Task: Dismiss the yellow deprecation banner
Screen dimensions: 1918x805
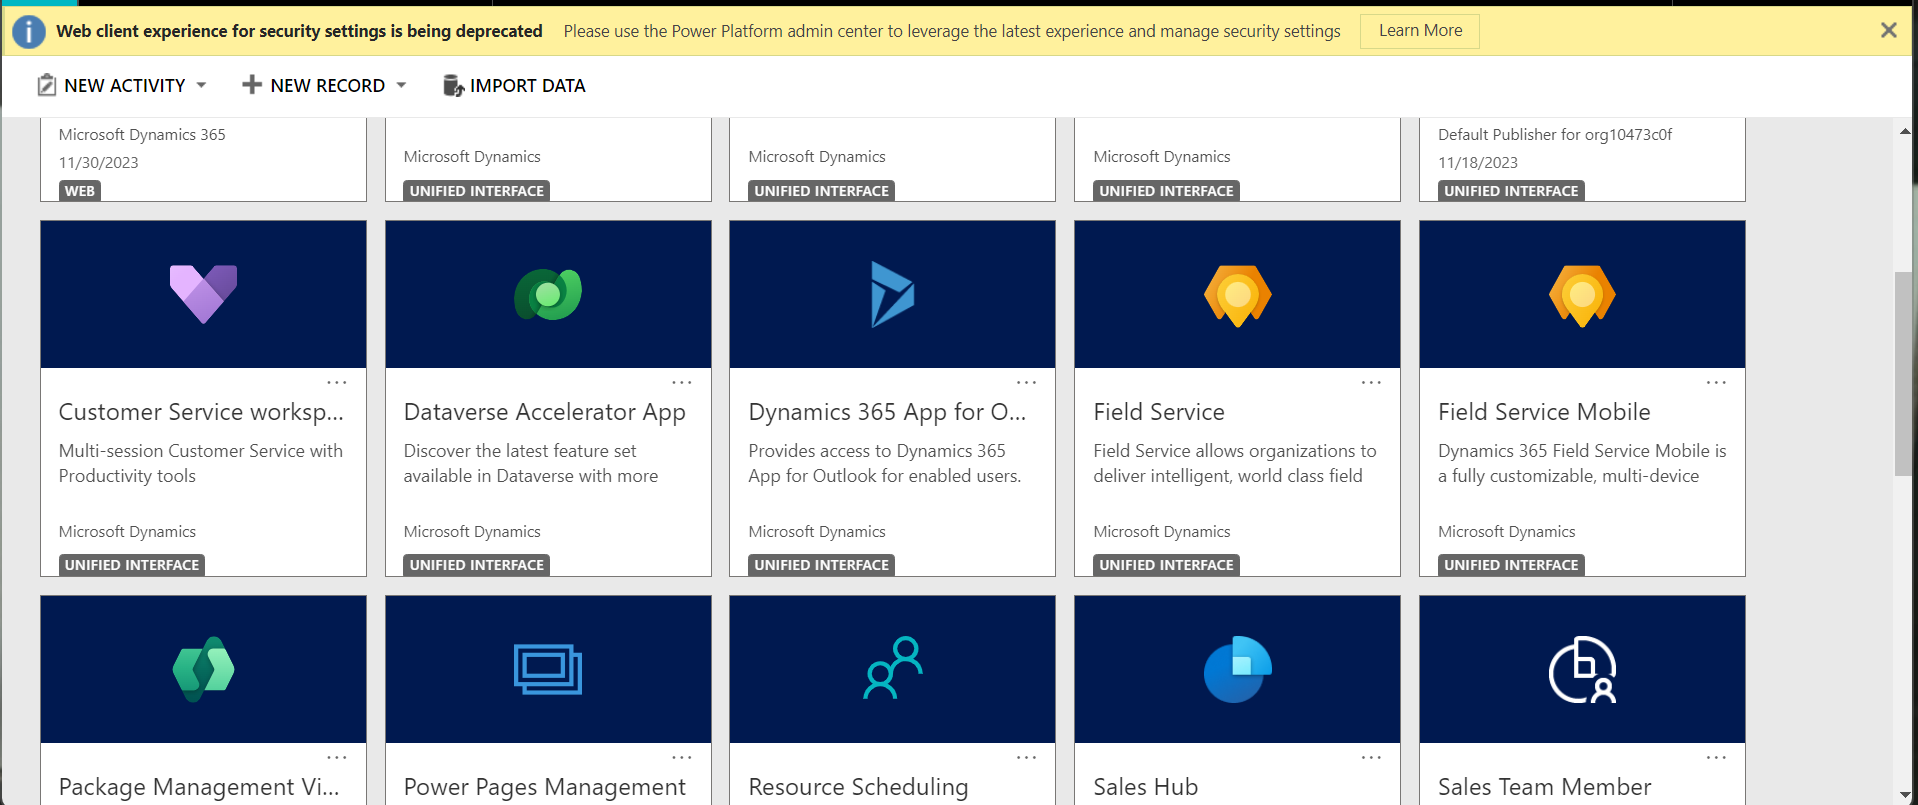Action: click(x=1888, y=30)
